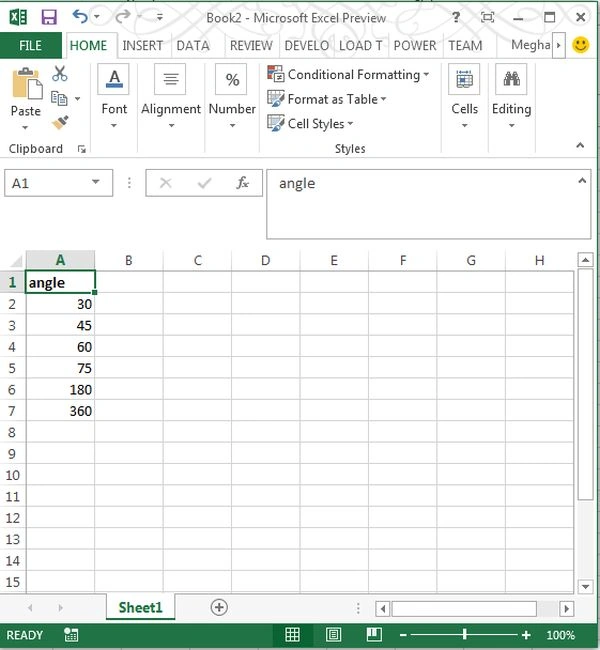Click the zoom slider handle

point(465,634)
